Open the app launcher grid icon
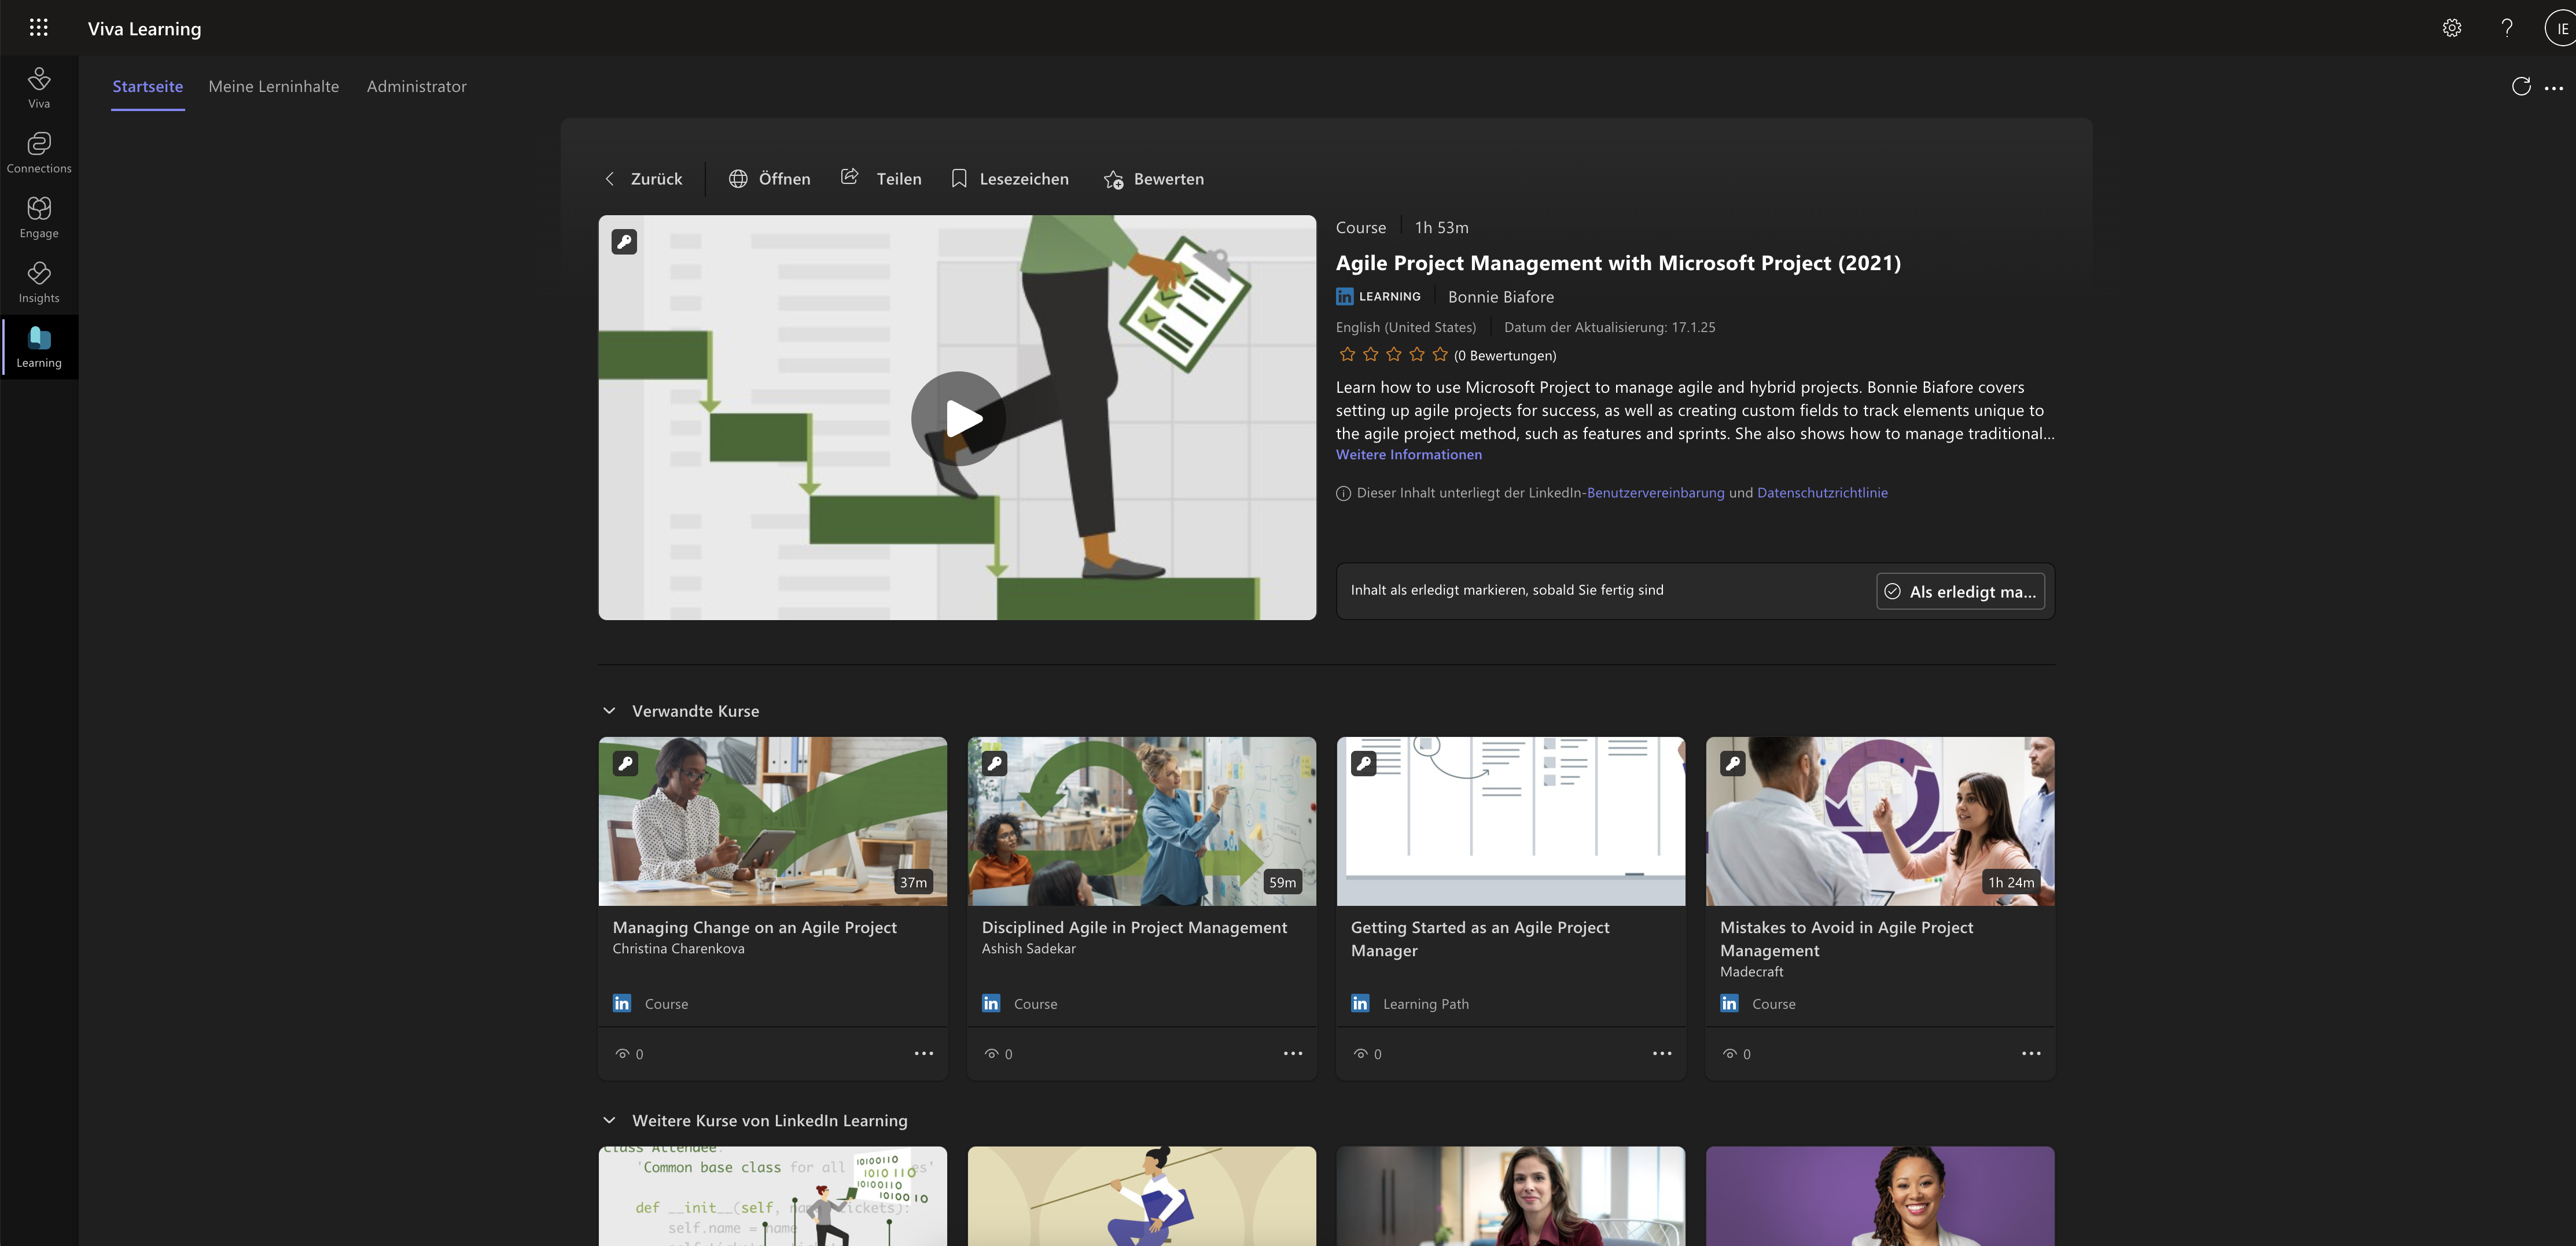The height and width of the screenshot is (1246, 2576). click(39, 28)
